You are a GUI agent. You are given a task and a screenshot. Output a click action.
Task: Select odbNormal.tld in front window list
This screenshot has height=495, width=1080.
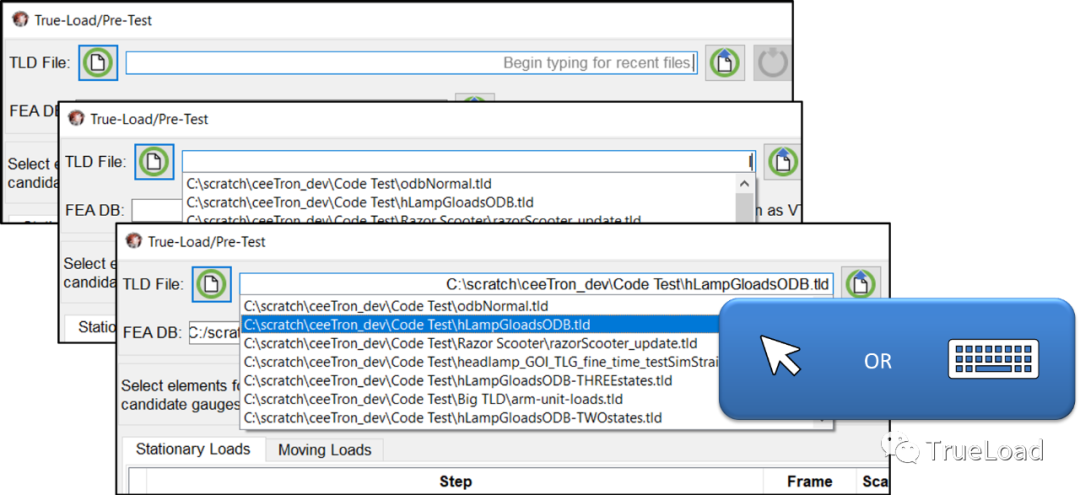point(479,306)
